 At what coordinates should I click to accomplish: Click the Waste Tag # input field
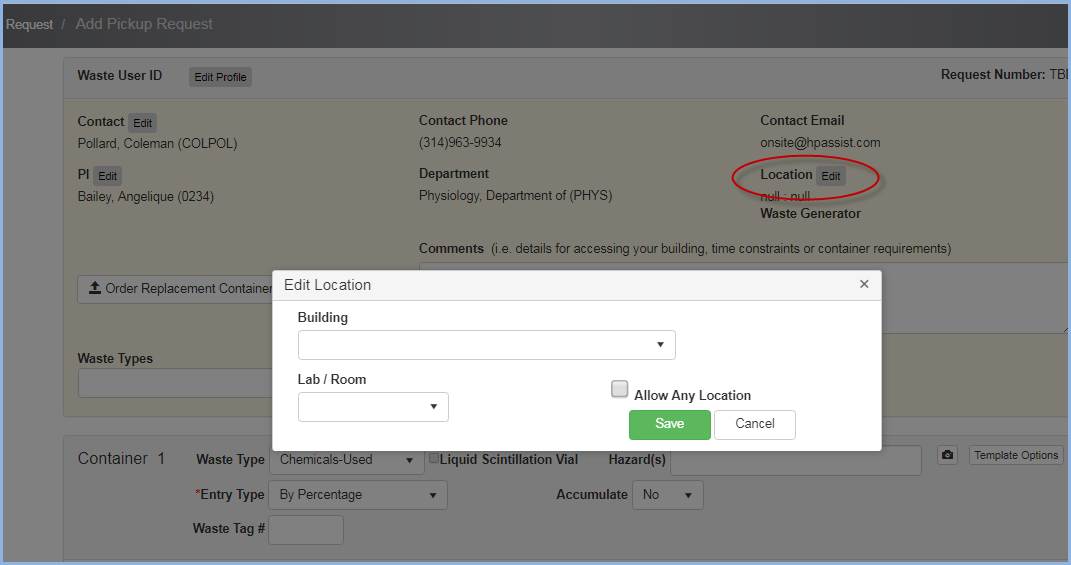pos(306,530)
